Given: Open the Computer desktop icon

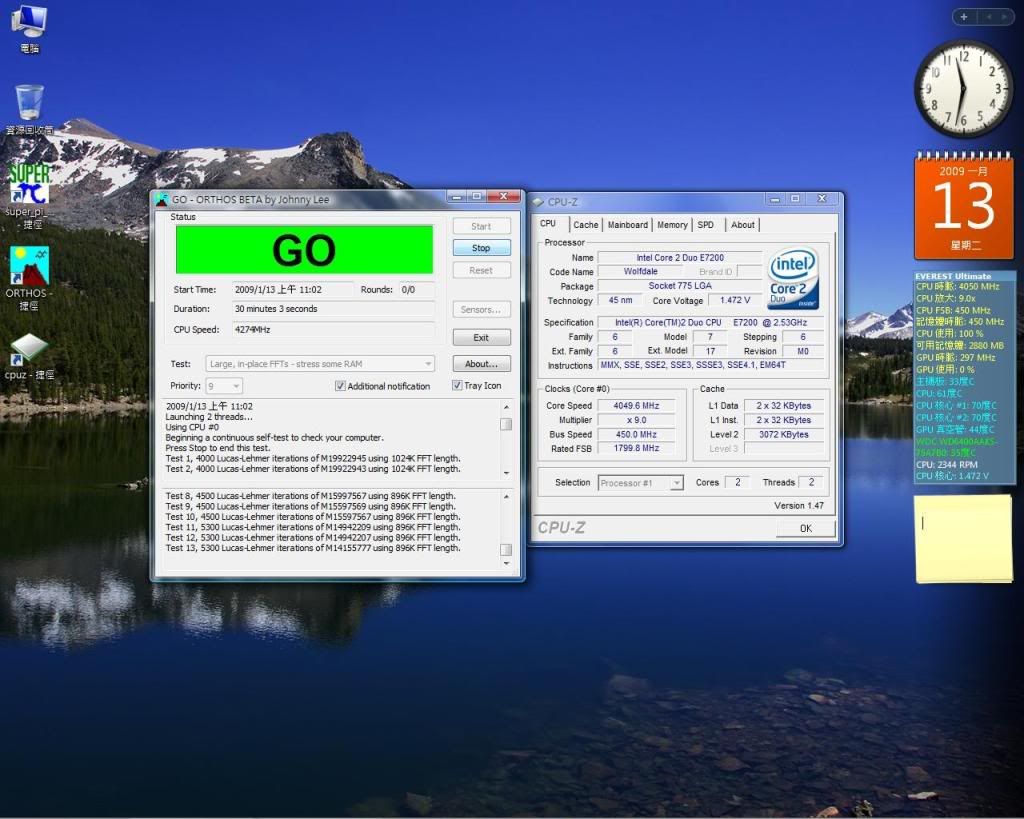Looking at the screenshot, I should pos(29,29).
